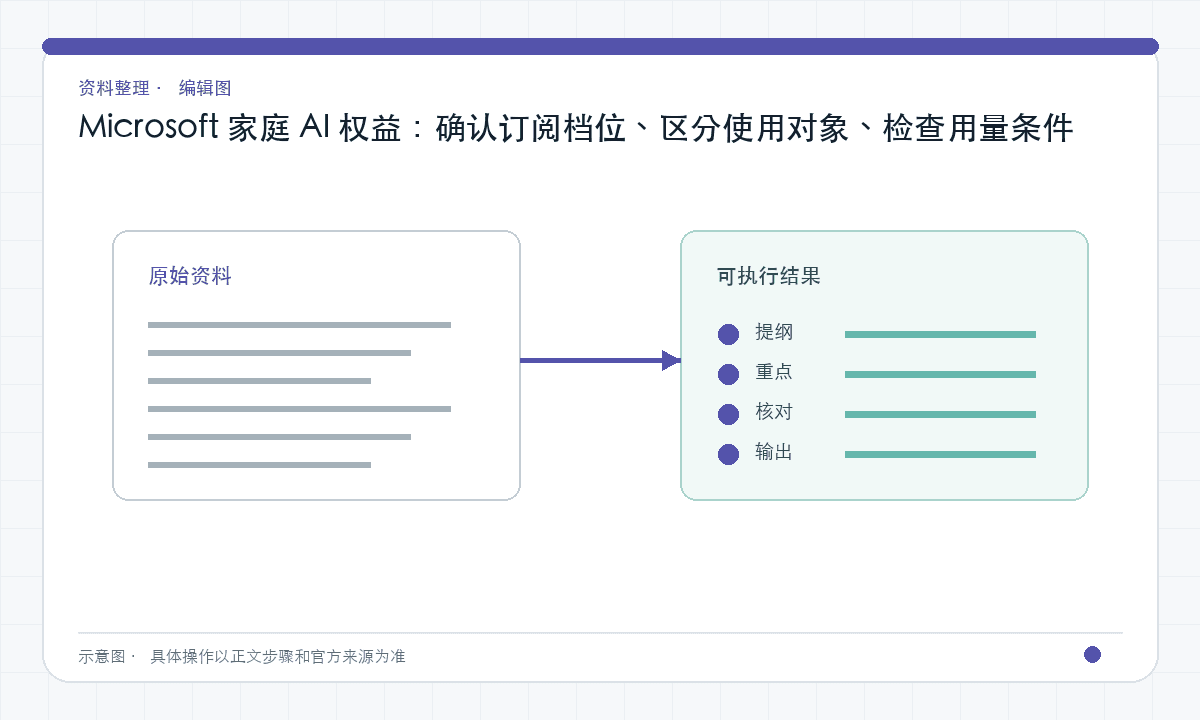
Task: Select the 提纲 label
Action: coord(774,332)
